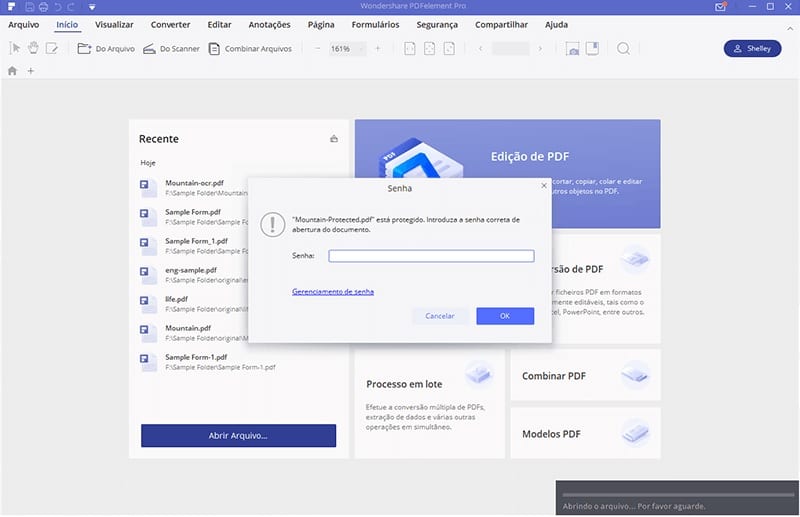
Task: Click the page thumbnail icon beside the camera
Action: [x=592, y=48]
